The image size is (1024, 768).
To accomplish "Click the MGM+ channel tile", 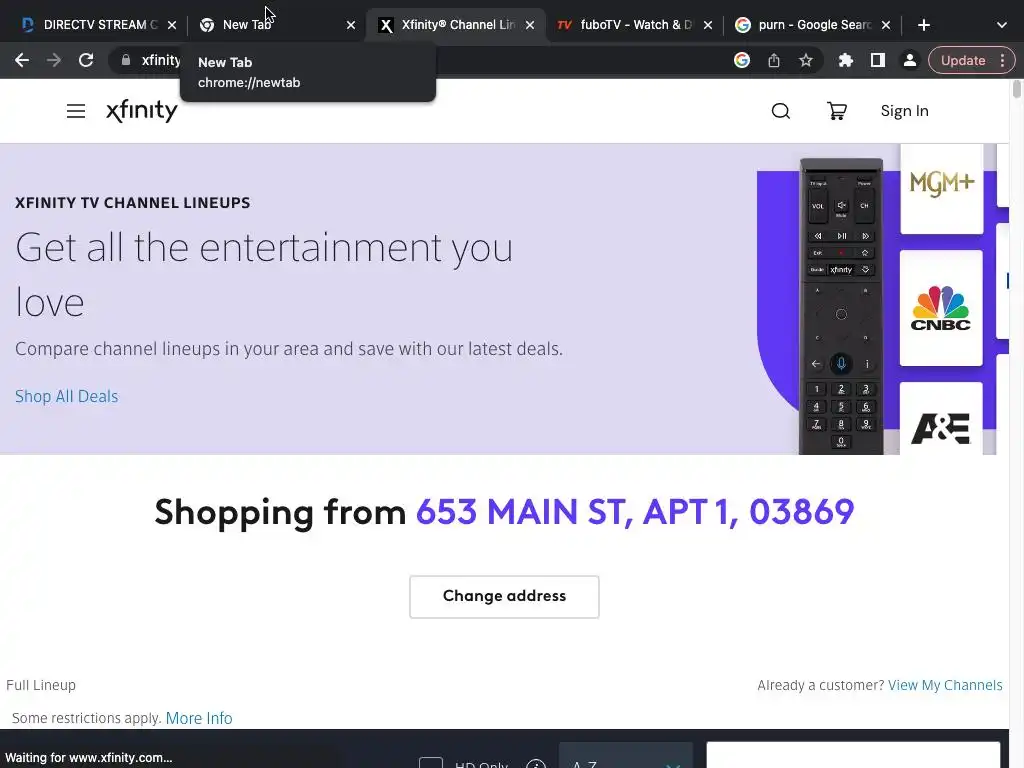I will tap(941, 188).
